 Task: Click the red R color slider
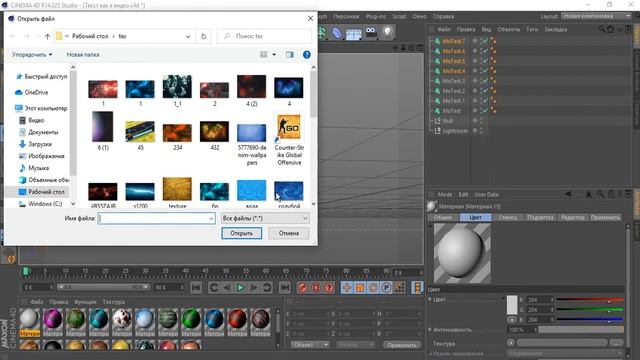point(590,300)
